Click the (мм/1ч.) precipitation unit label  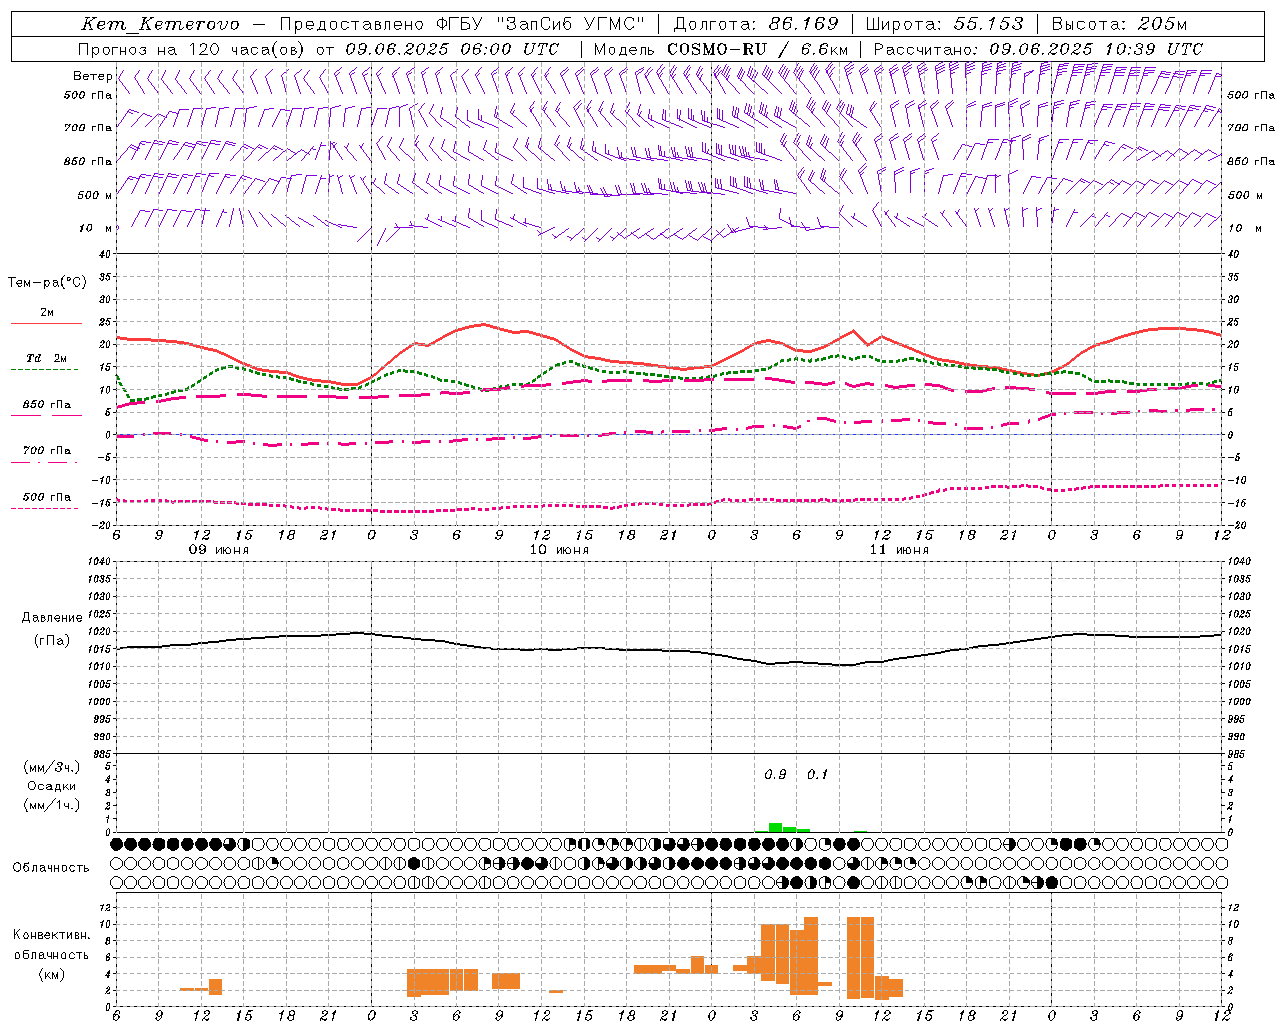[52, 805]
